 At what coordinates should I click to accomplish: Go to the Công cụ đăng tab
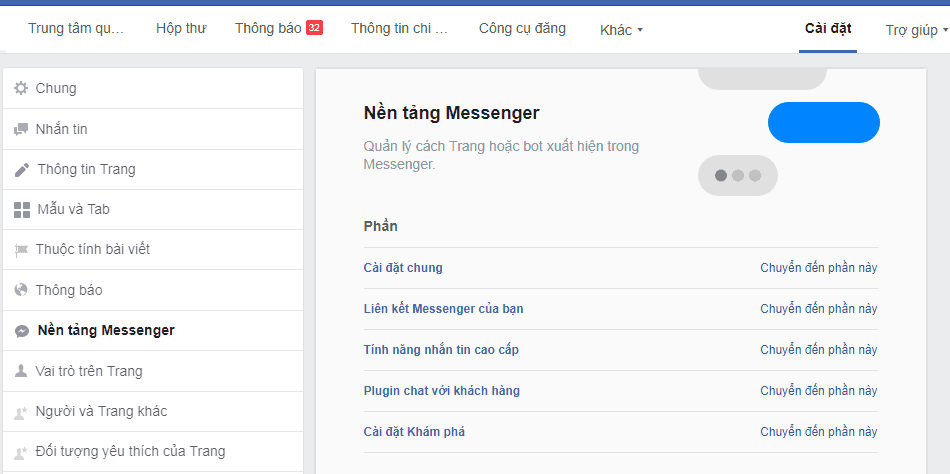522,28
